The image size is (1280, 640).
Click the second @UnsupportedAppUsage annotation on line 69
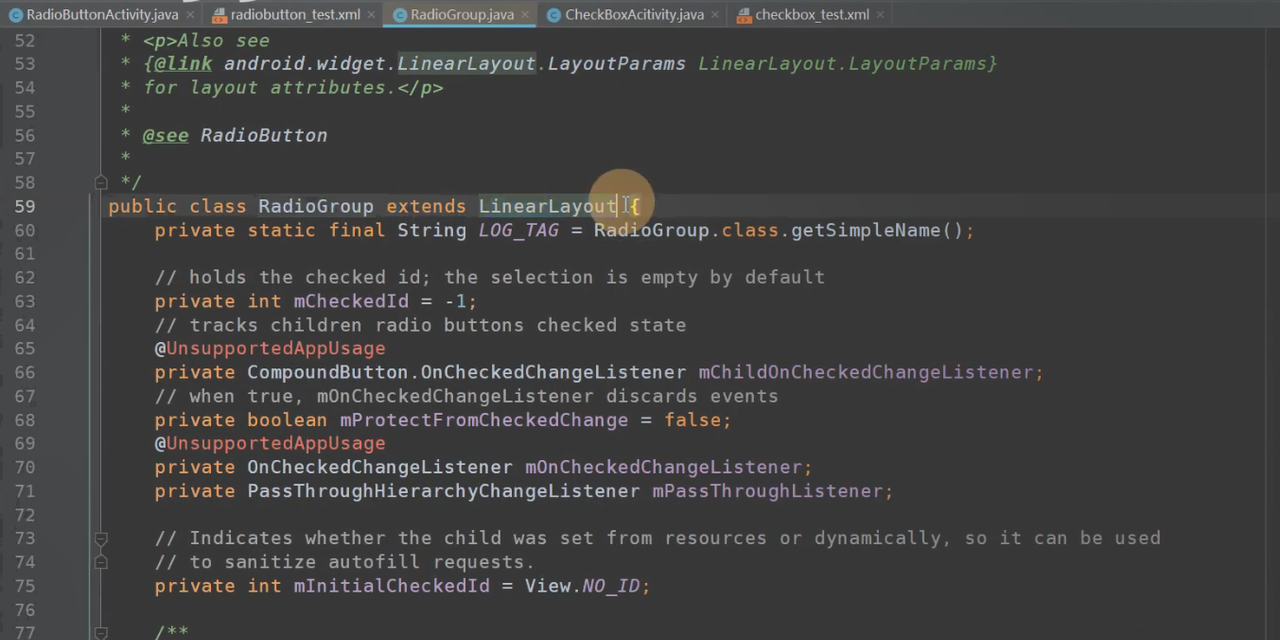[270, 443]
